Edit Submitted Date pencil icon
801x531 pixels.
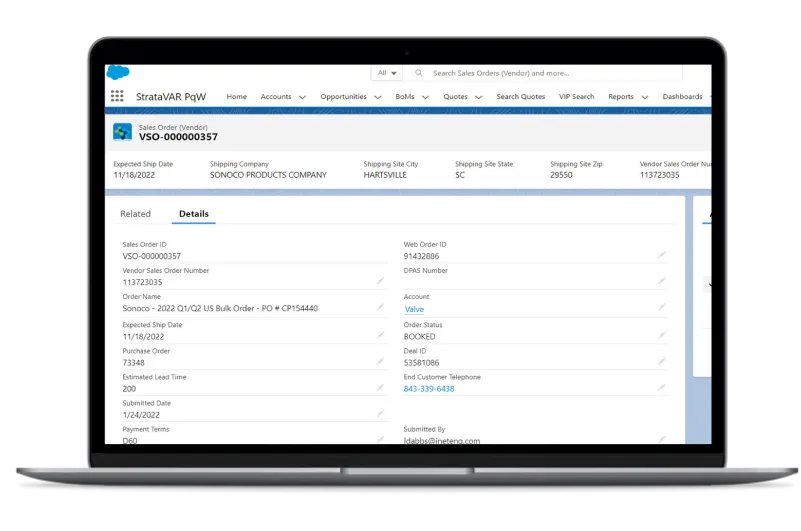click(381, 413)
